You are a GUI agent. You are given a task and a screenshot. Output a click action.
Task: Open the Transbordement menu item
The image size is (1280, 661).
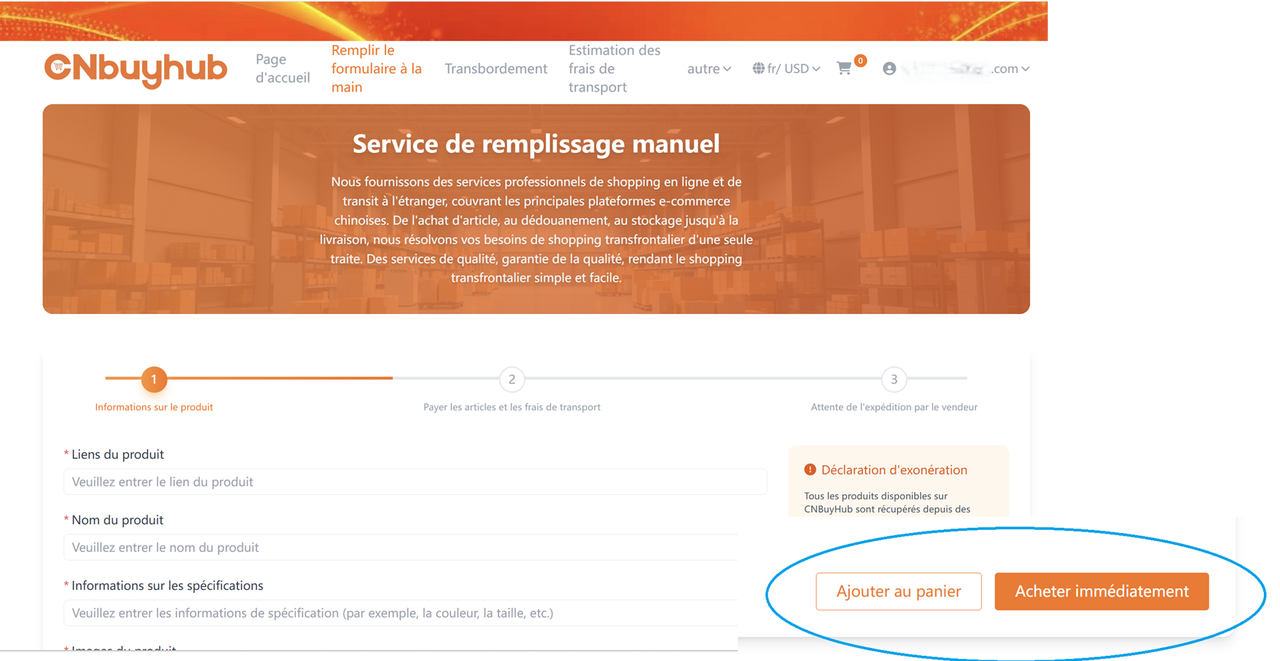(496, 69)
